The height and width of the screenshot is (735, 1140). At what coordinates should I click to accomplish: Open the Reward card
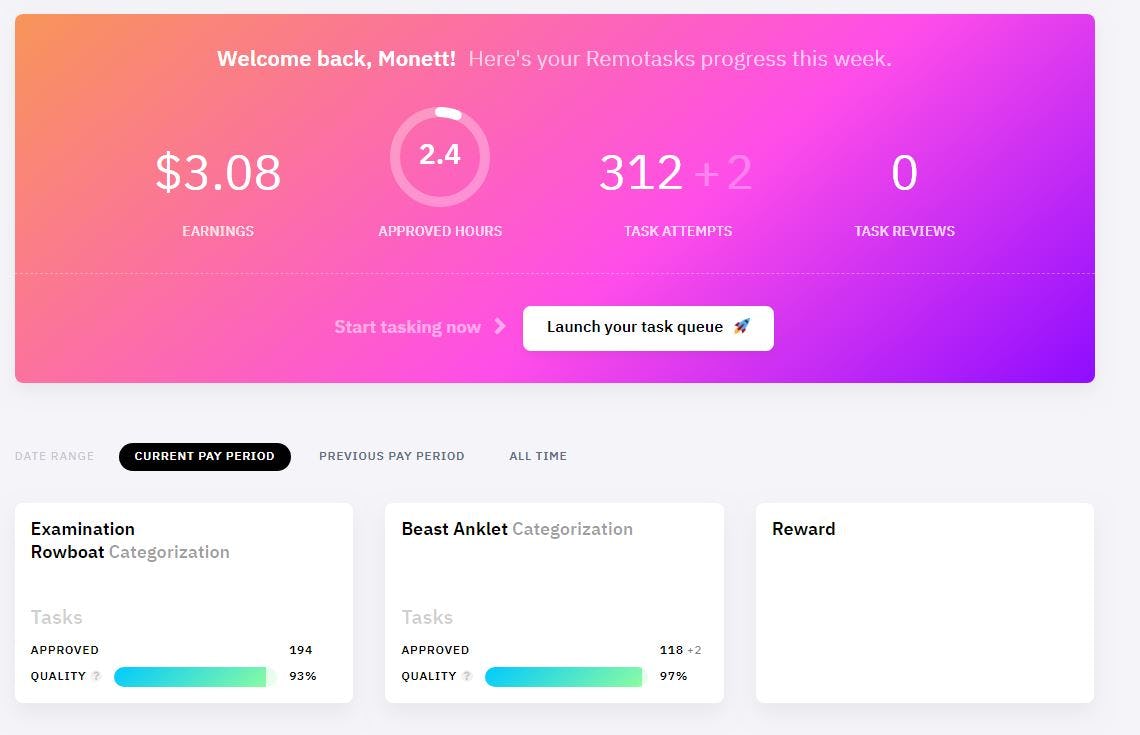pos(924,602)
